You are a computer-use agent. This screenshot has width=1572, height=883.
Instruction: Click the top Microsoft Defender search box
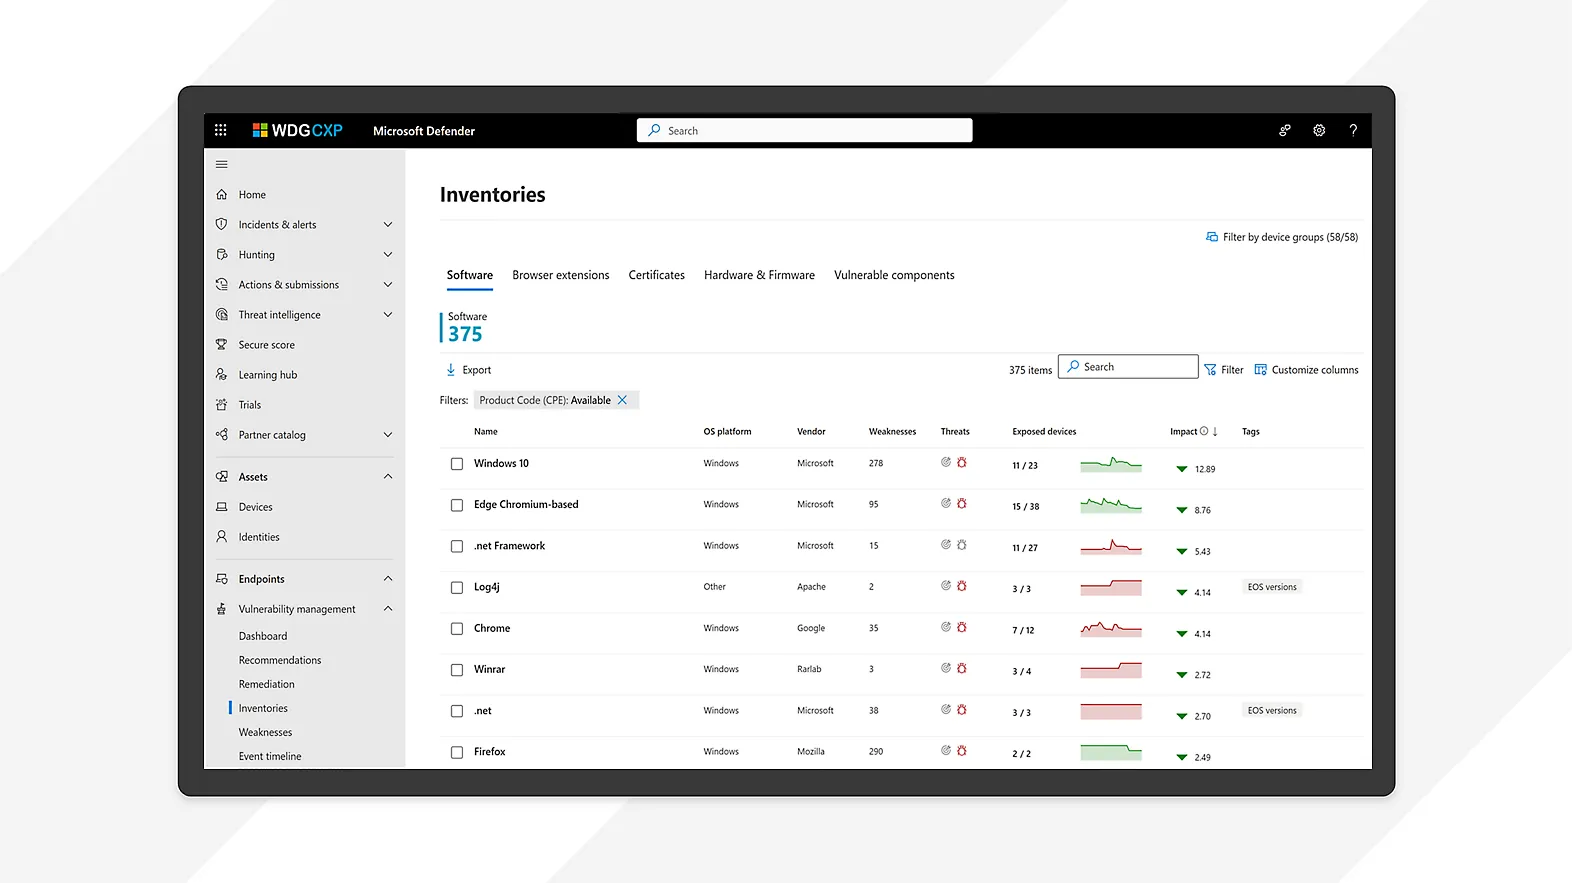805,130
